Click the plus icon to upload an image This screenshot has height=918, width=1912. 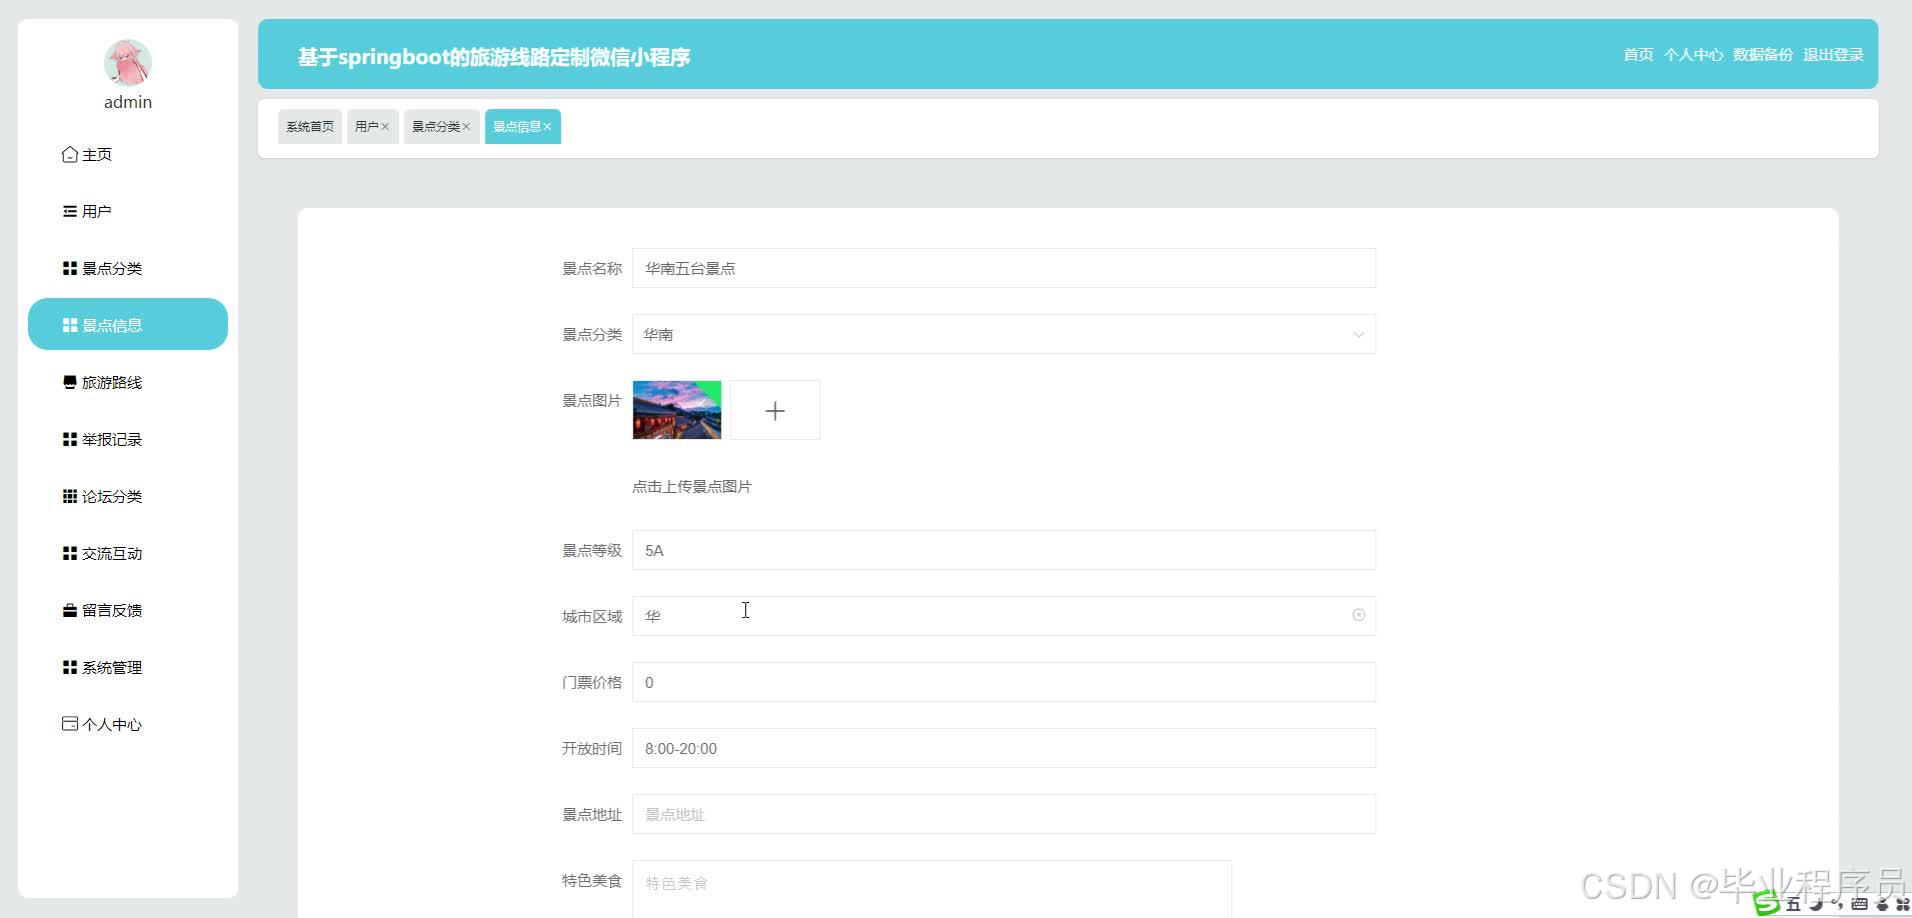775,410
